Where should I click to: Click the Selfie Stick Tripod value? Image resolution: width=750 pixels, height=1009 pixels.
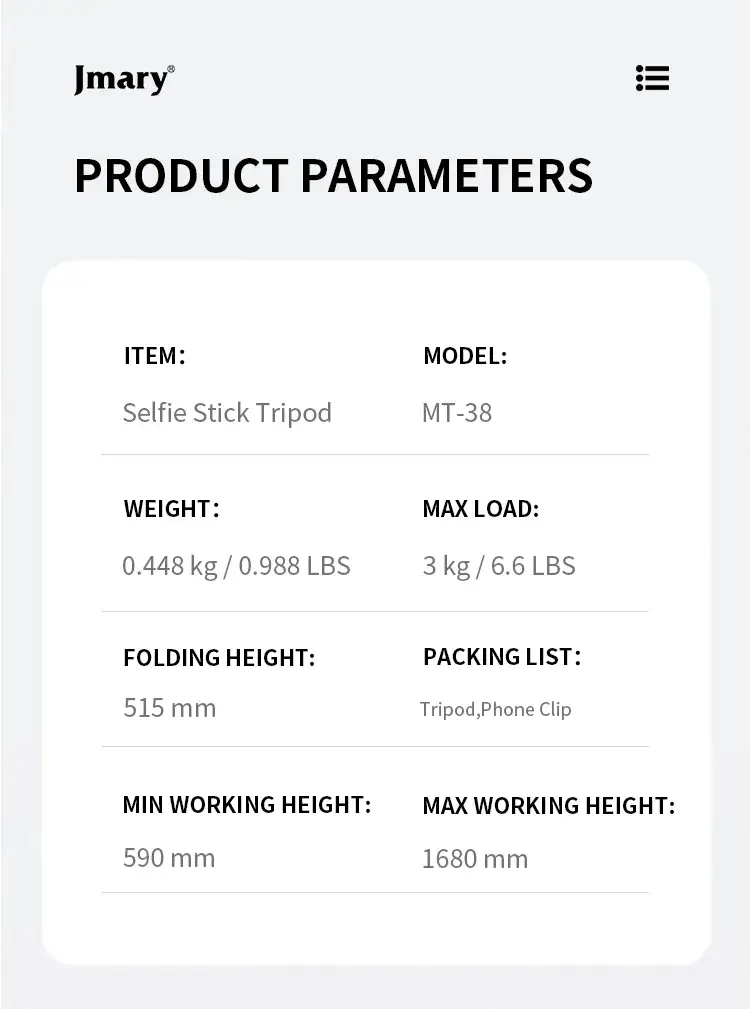pos(227,413)
